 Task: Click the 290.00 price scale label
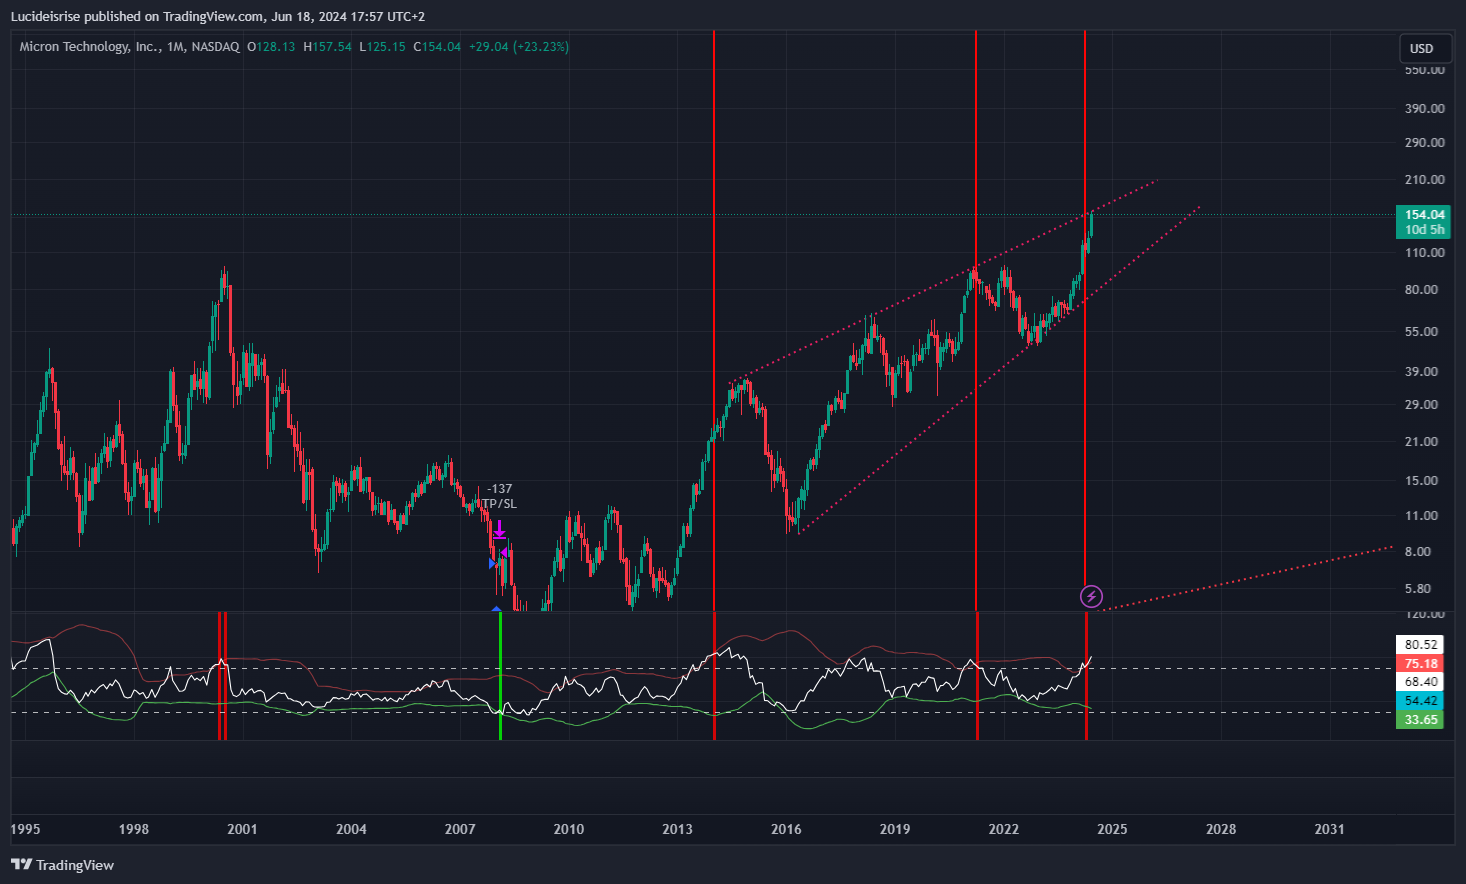coord(1424,142)
